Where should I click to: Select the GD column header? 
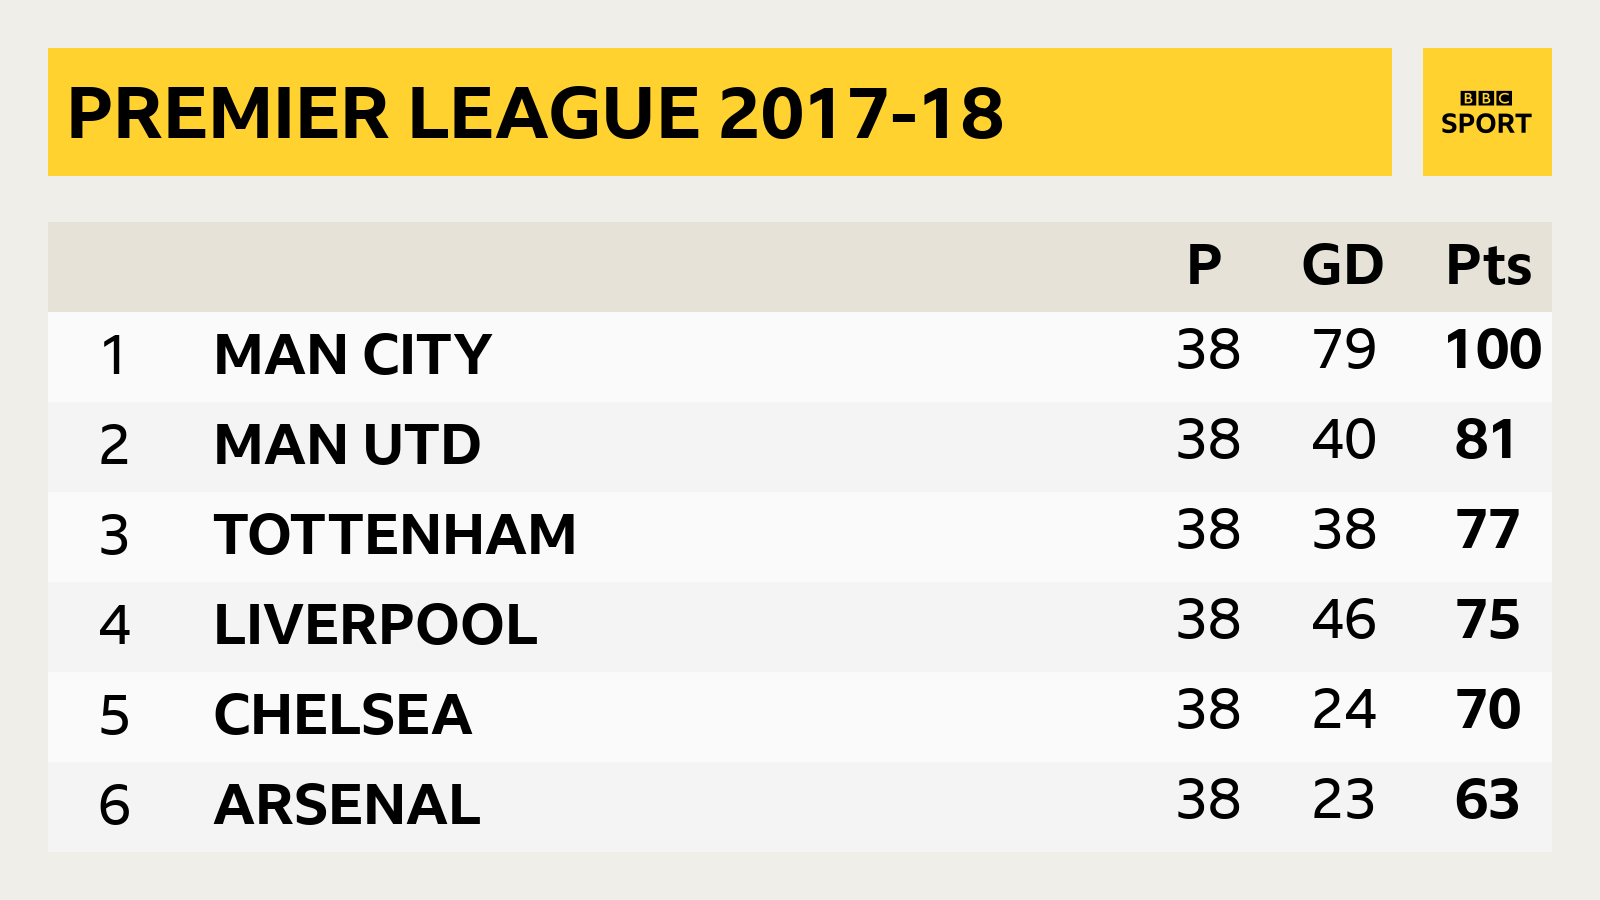tap(1343, 265)
